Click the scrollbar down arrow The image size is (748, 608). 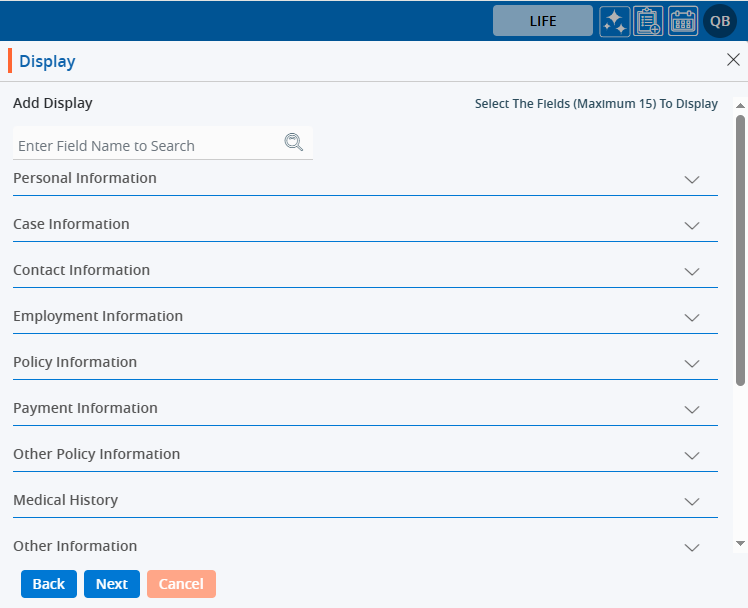click(740, 544)
